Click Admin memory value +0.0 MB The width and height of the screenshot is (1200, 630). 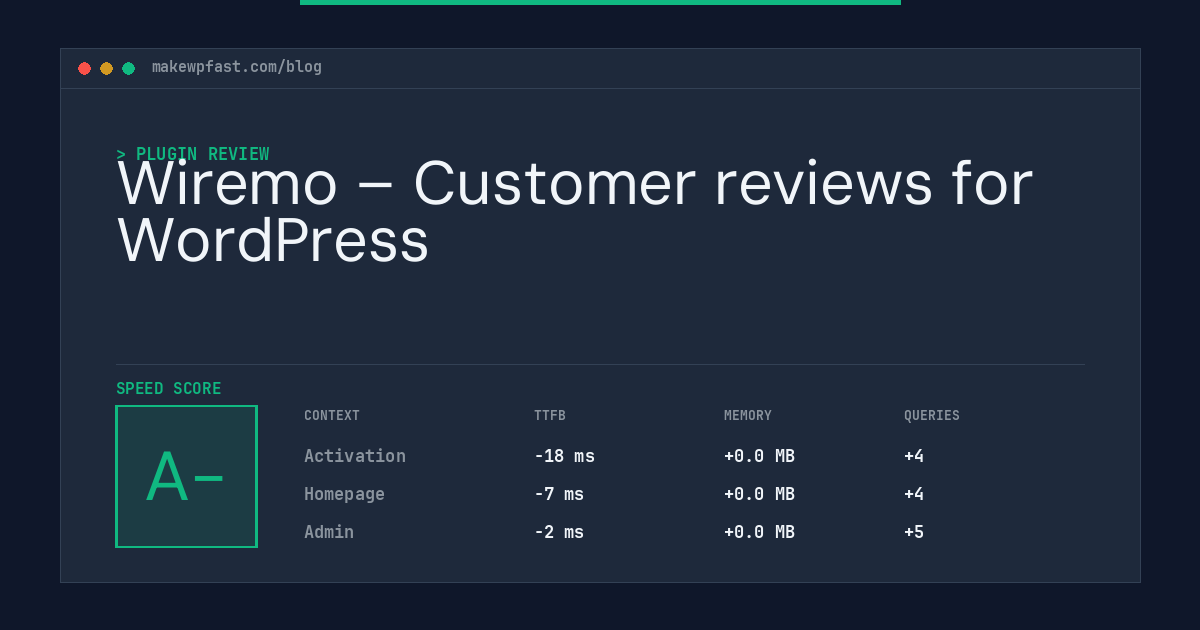[x=759, y=532]
